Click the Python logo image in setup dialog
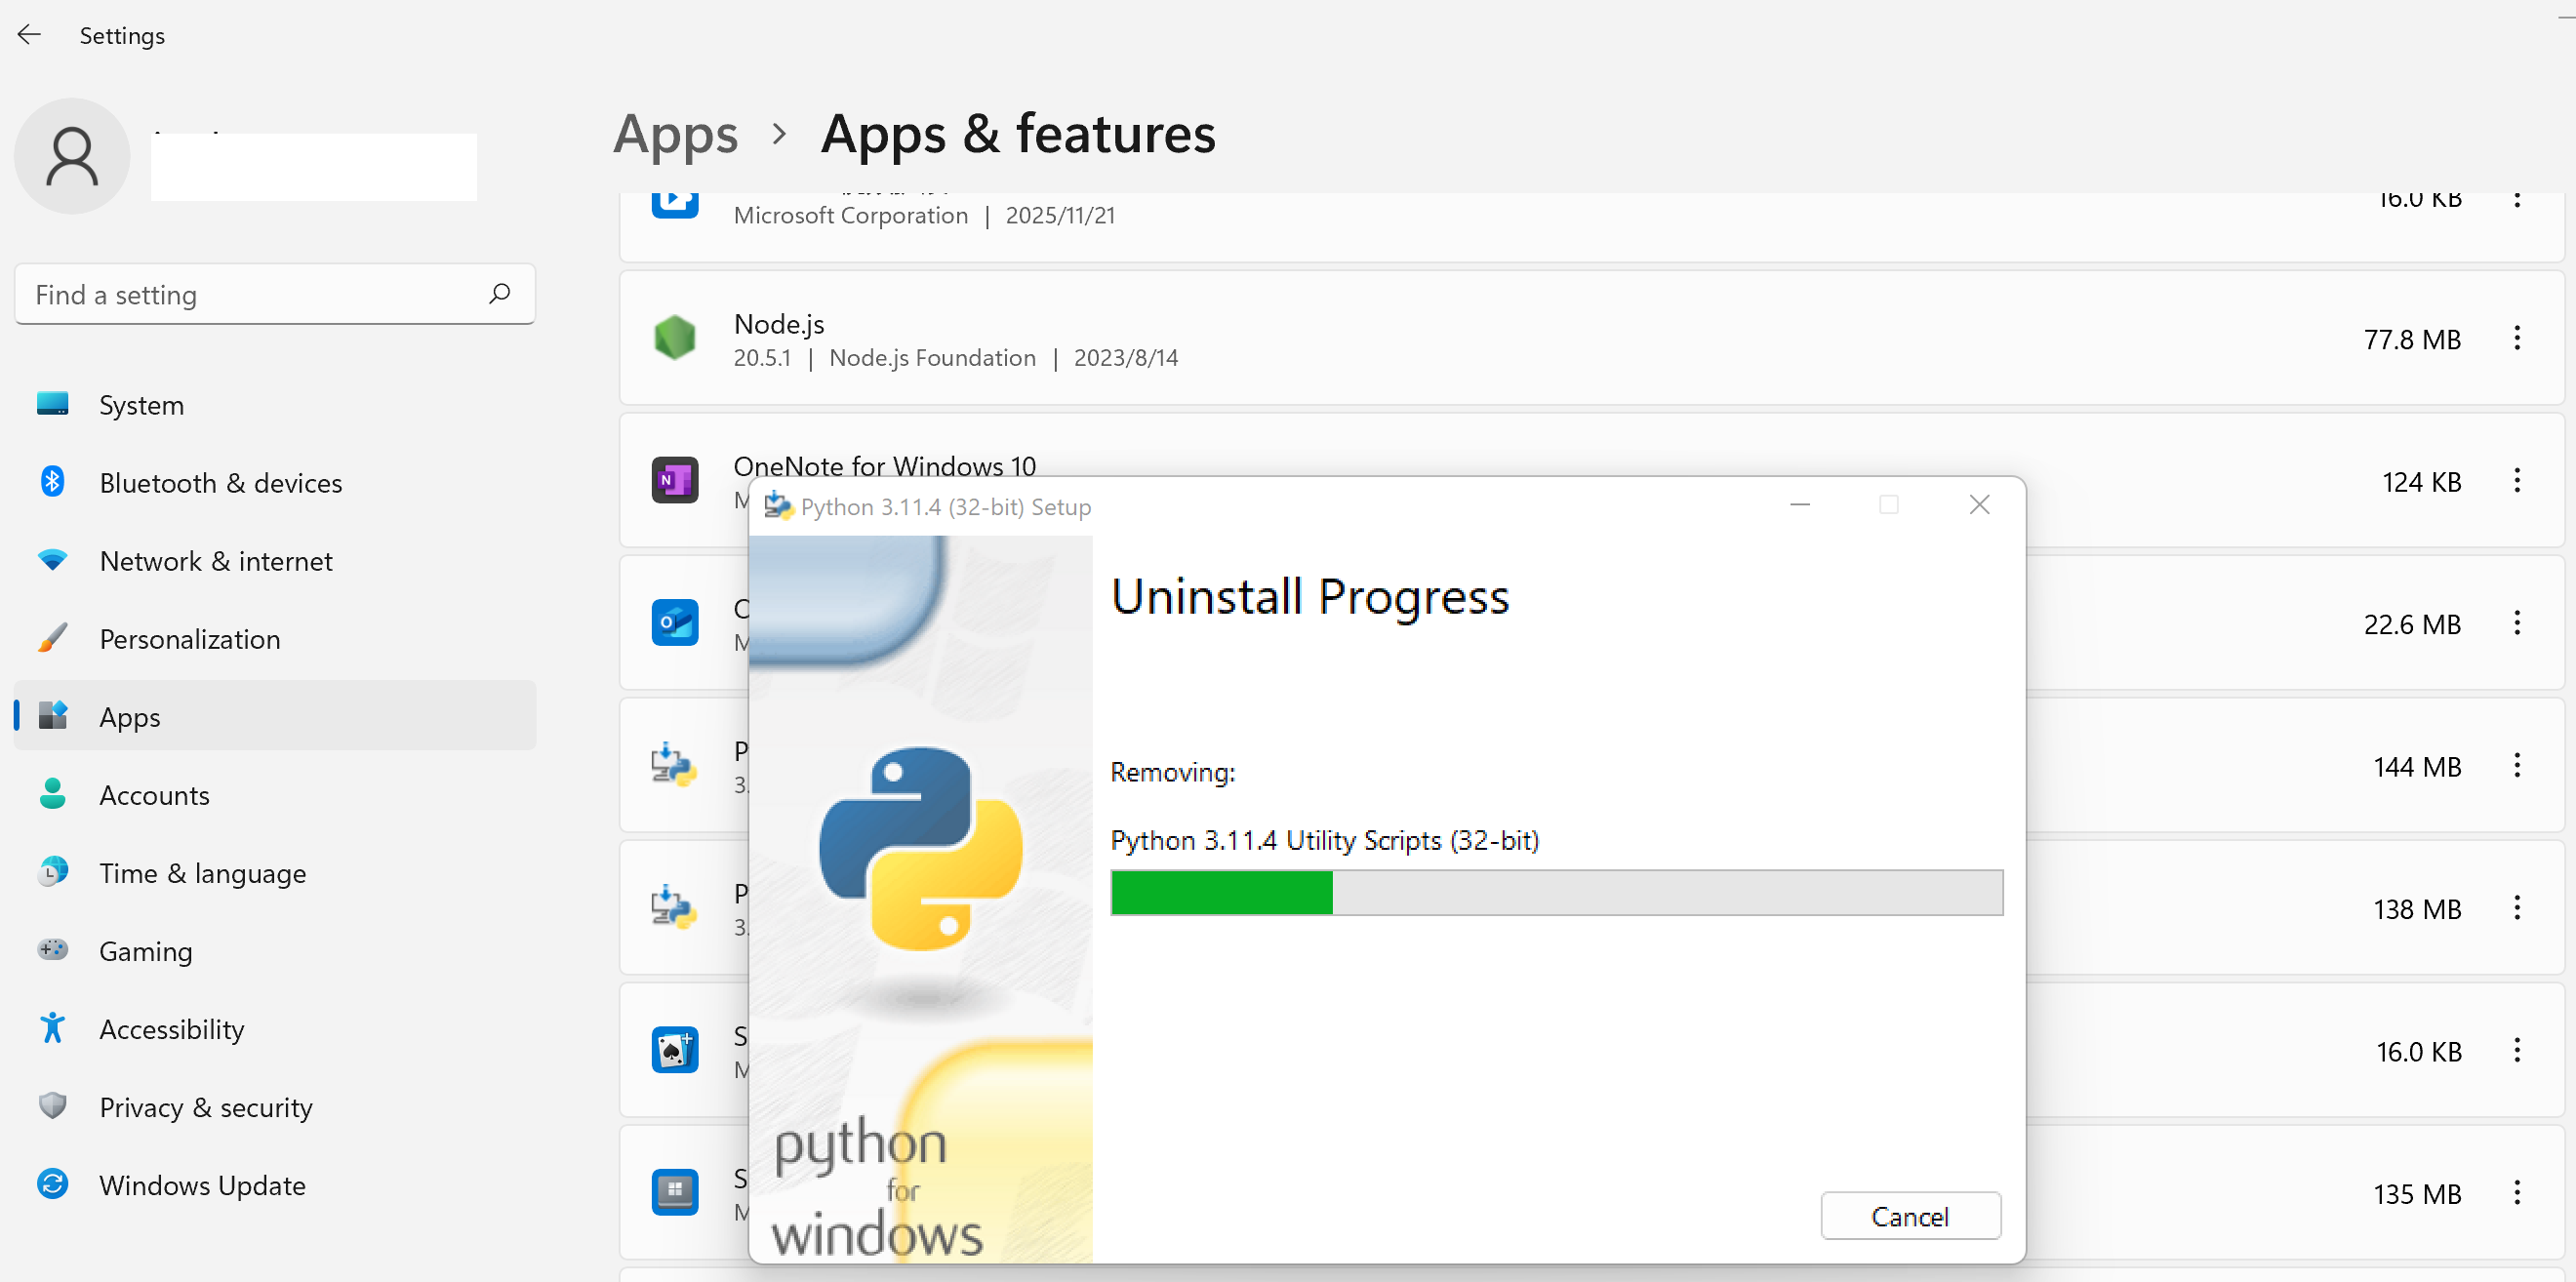 click(x=920, y=848)
